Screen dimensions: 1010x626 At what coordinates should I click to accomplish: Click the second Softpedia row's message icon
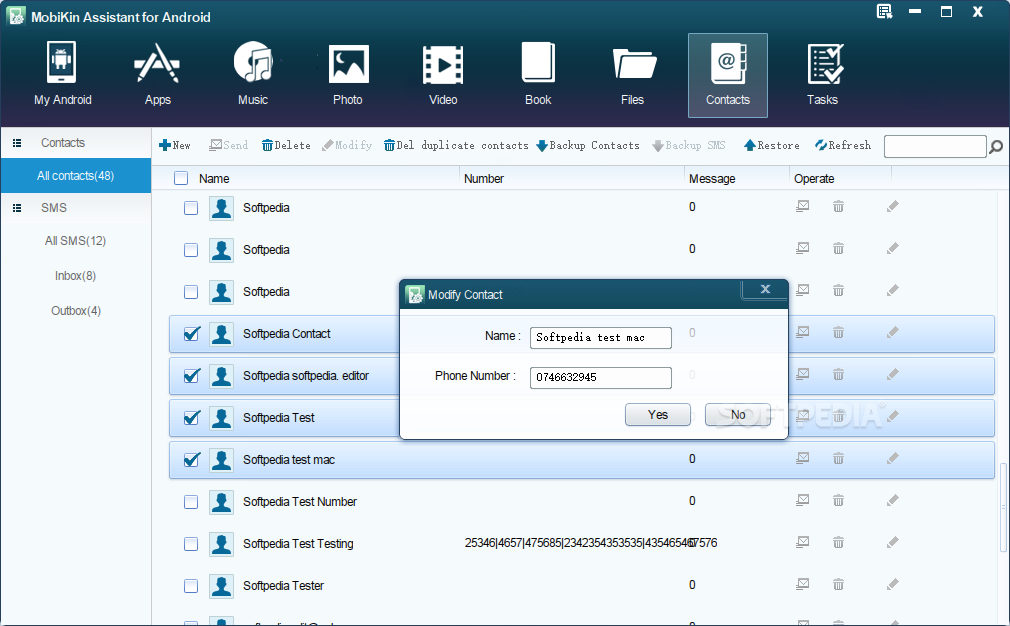(803, 249)
